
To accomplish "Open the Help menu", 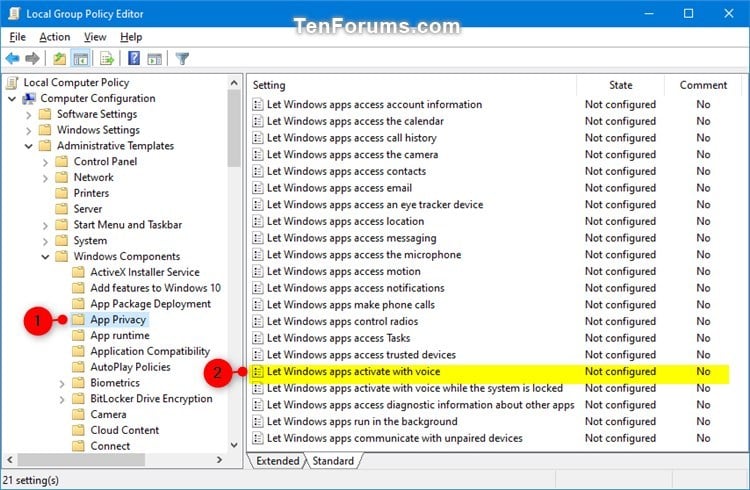I will pos(131,37).
